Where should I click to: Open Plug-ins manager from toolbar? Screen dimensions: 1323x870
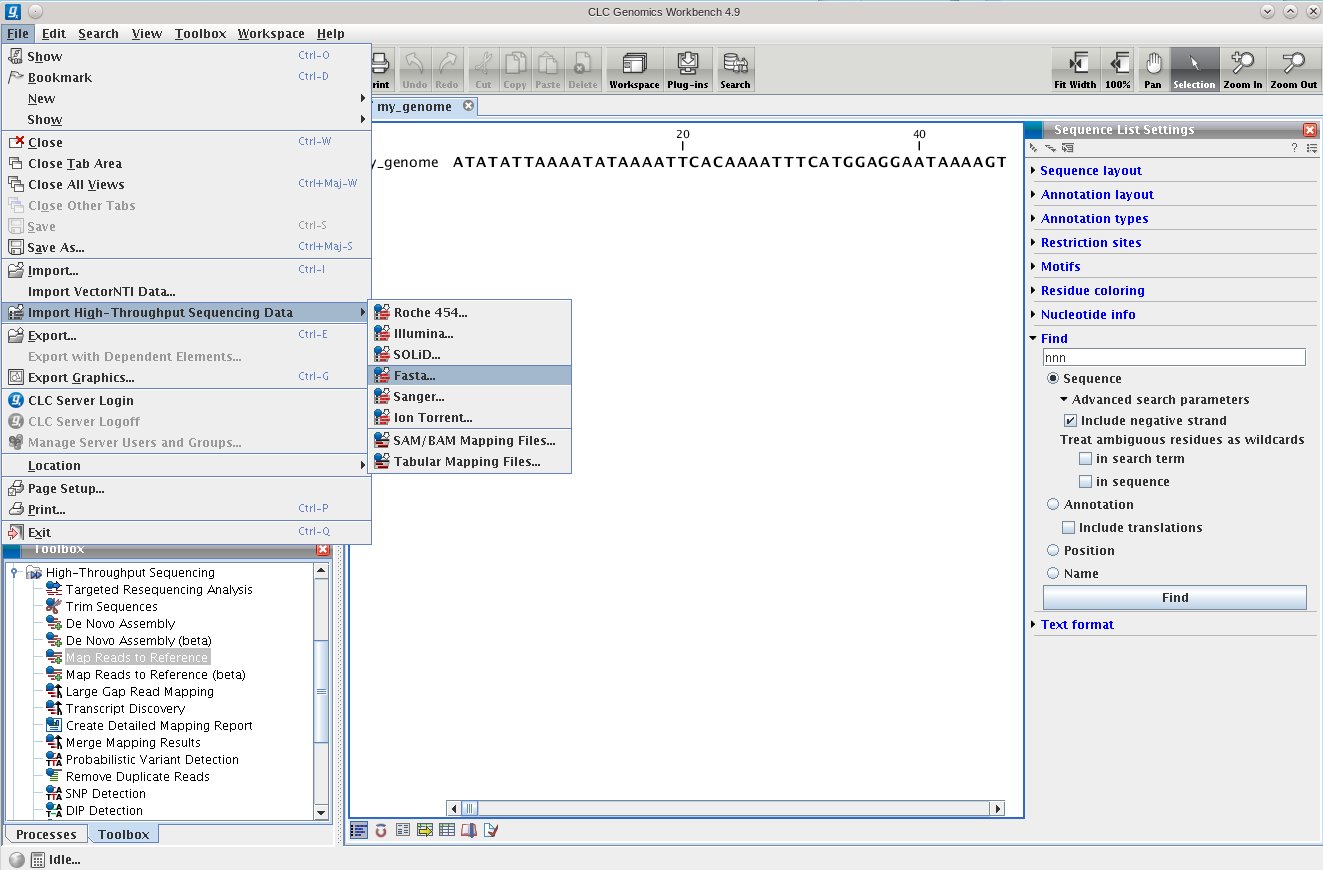point(687,69)
